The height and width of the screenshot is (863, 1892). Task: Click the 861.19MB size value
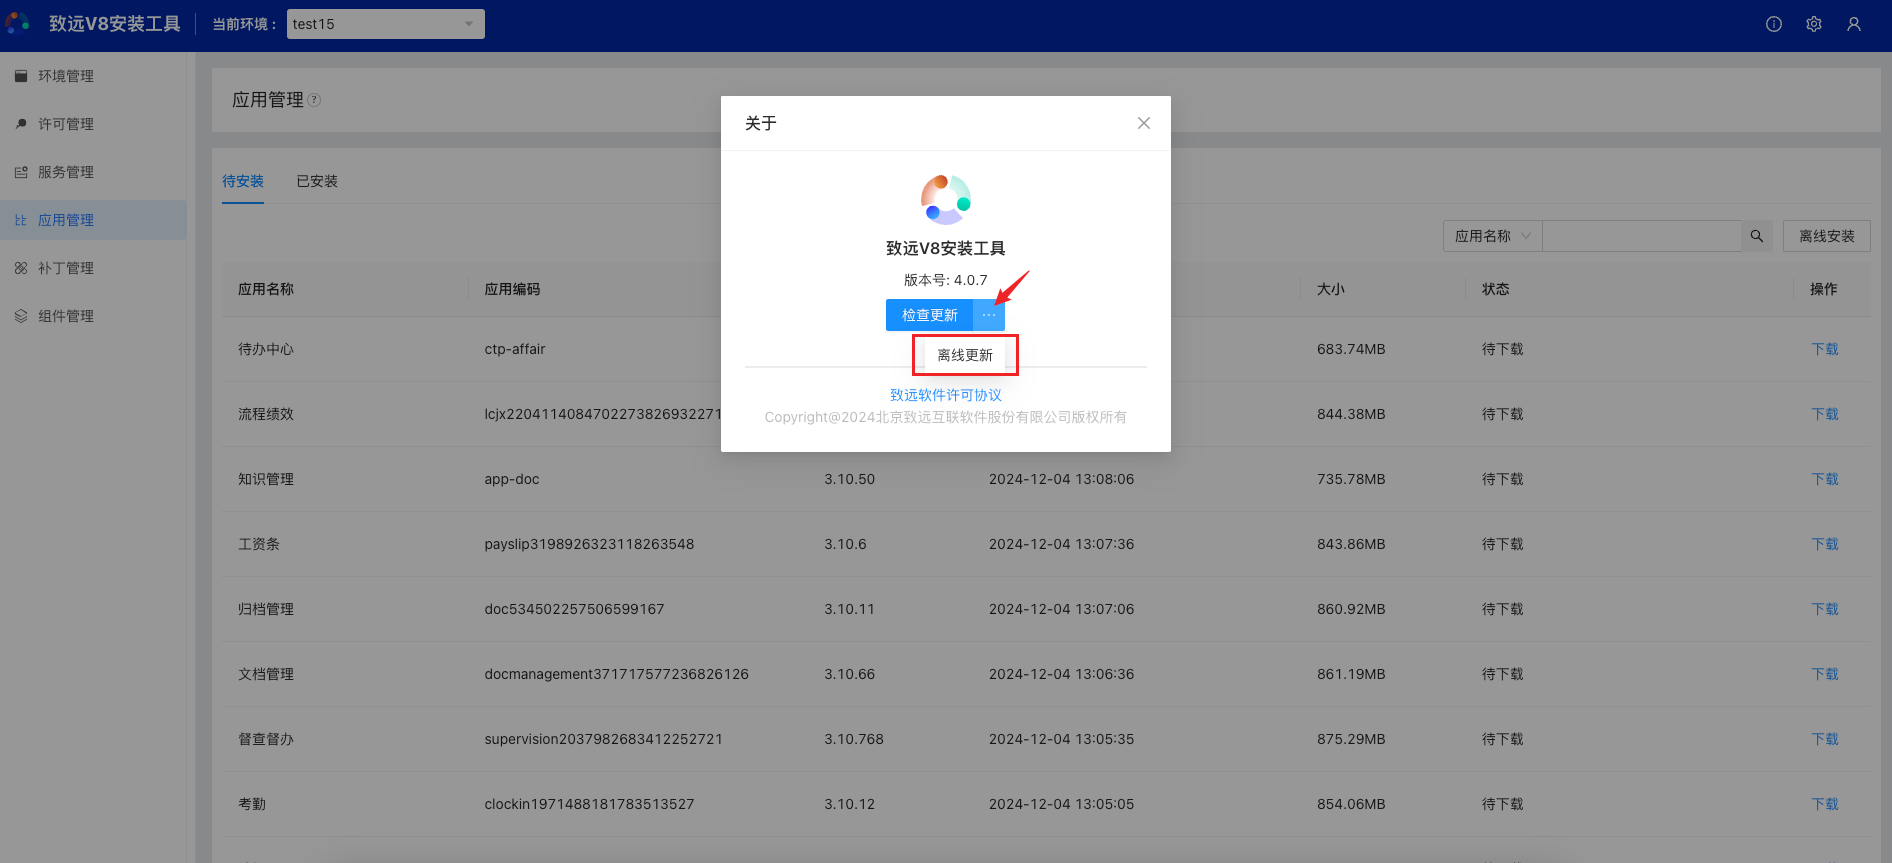[x=1351, y=674]
